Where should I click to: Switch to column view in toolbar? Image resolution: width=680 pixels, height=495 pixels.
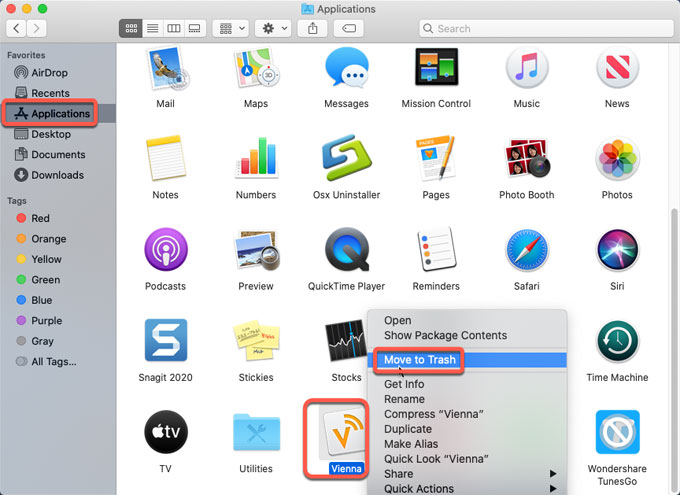(x=174, y=29)
